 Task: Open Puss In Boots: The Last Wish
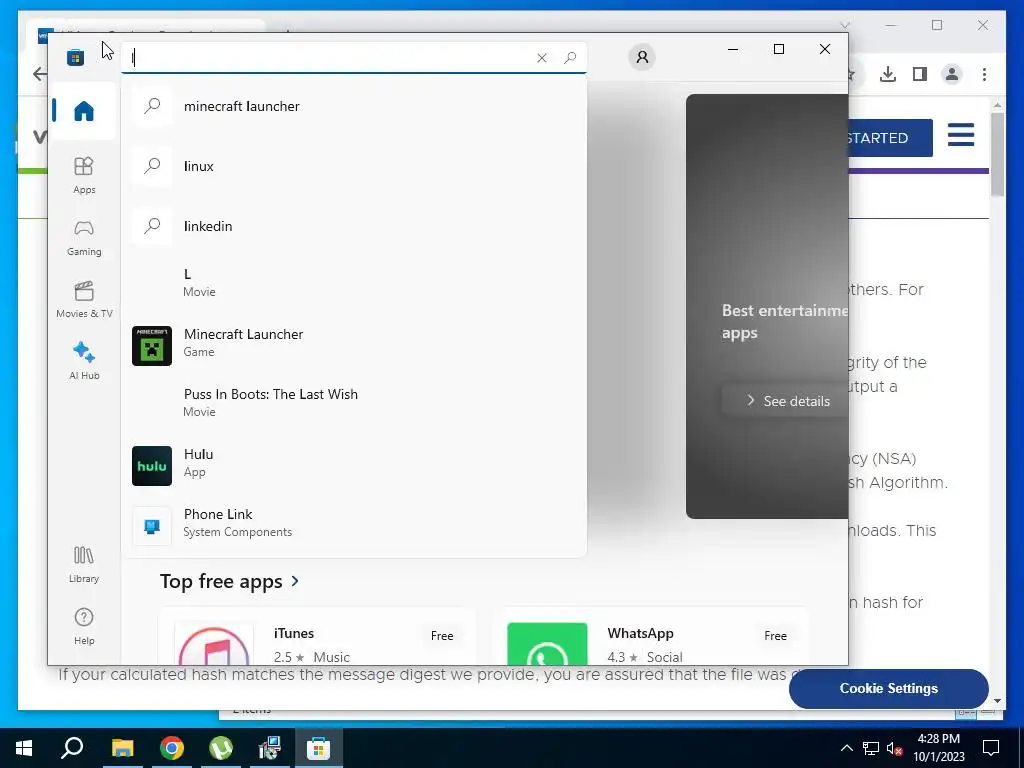pyautogui.click(x=353, y=402)
